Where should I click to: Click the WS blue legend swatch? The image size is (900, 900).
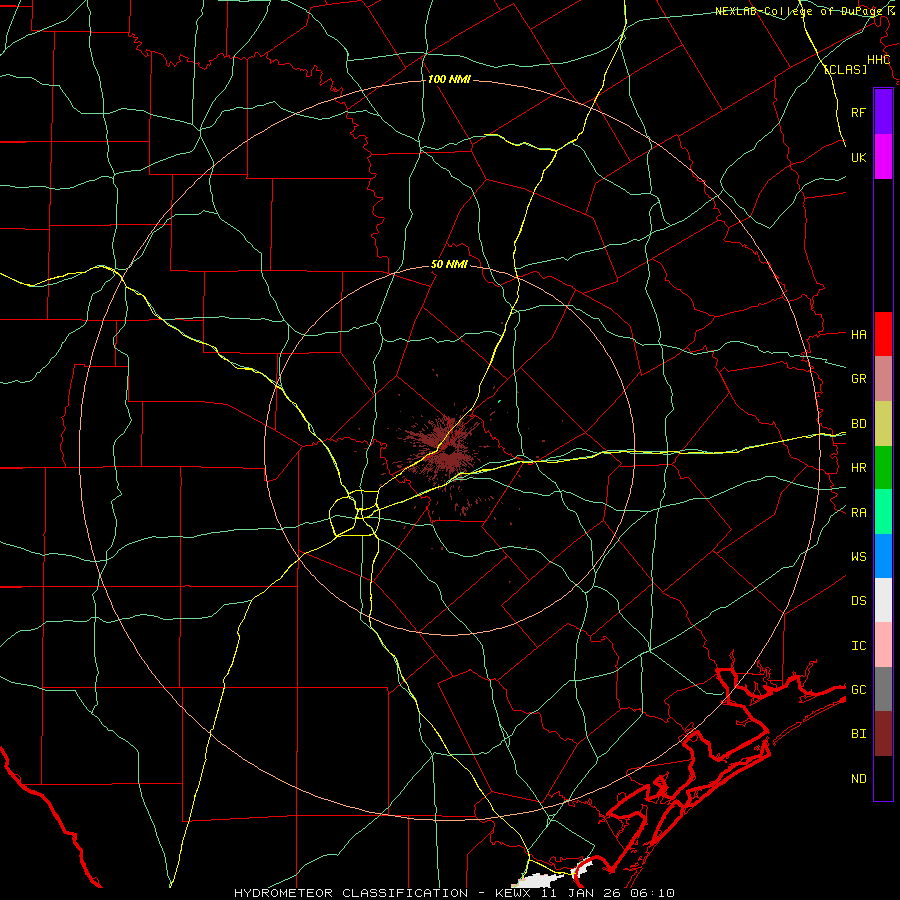(883, 556)
